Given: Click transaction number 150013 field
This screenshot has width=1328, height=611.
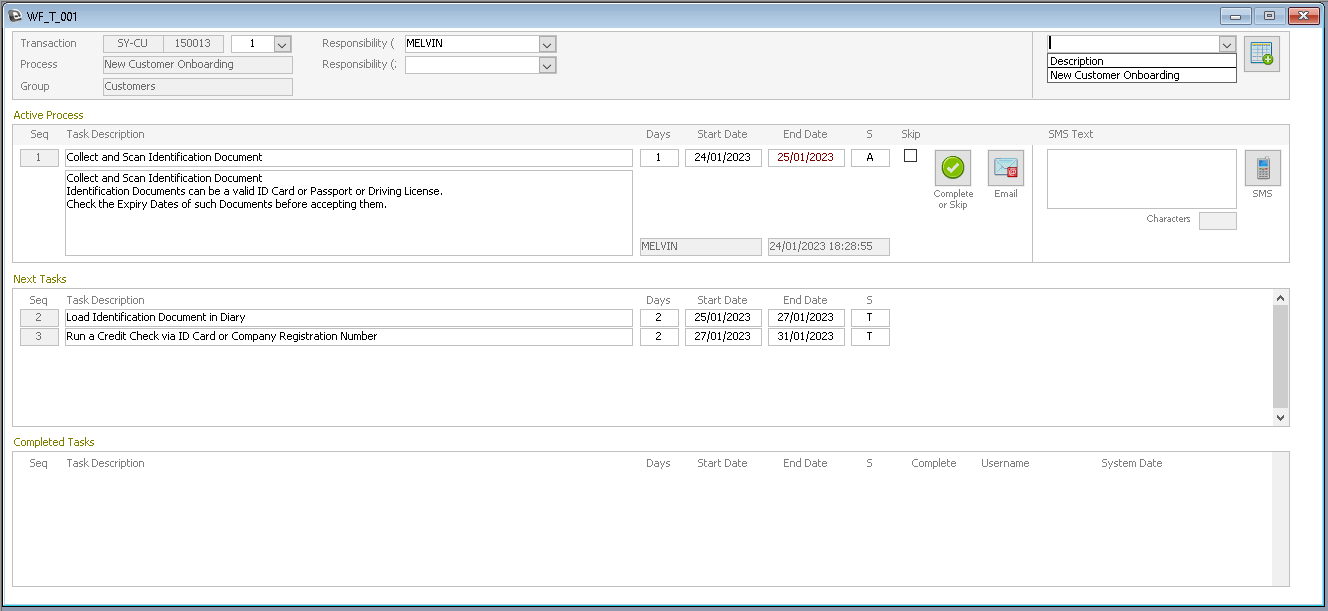Looking at the screenshot, I should pos(193,44).
